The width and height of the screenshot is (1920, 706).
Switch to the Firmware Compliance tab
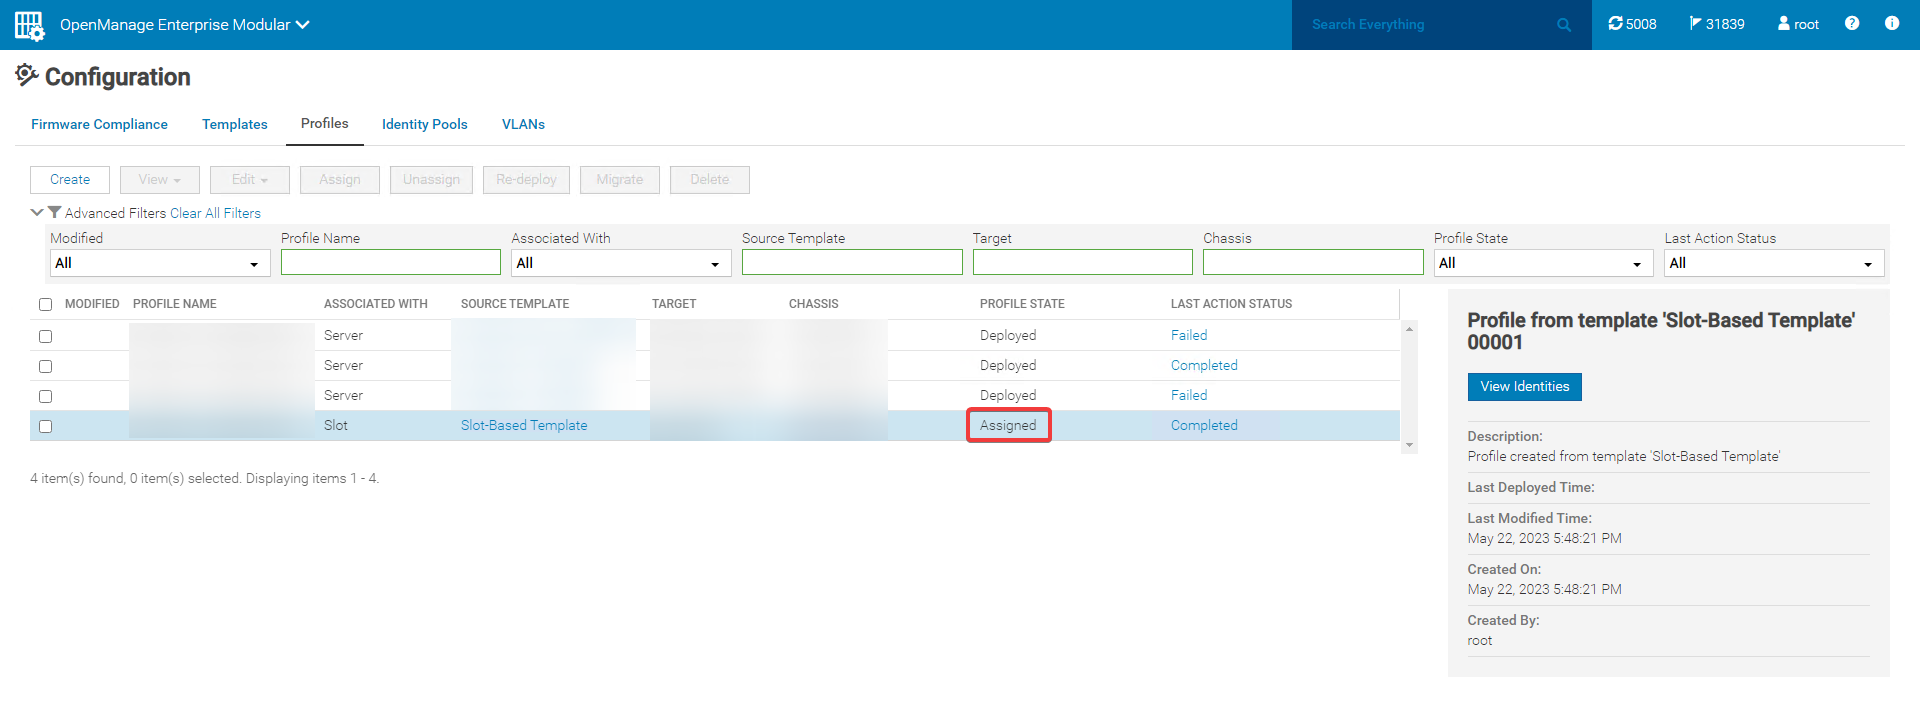click(99, 124)
